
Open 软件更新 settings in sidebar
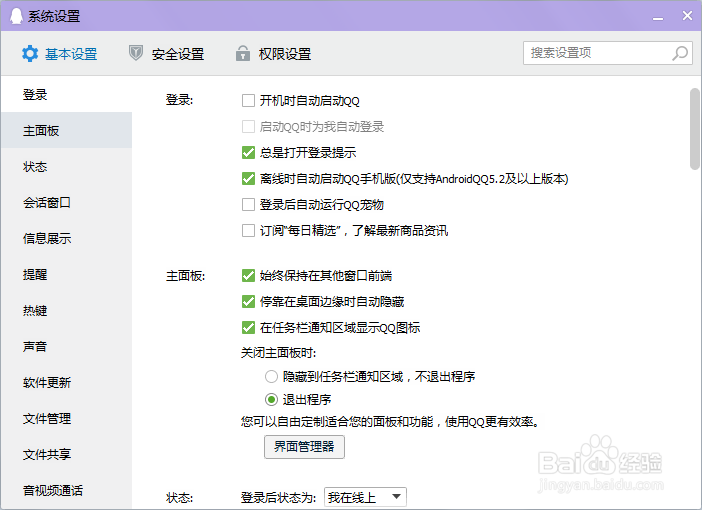66,382
